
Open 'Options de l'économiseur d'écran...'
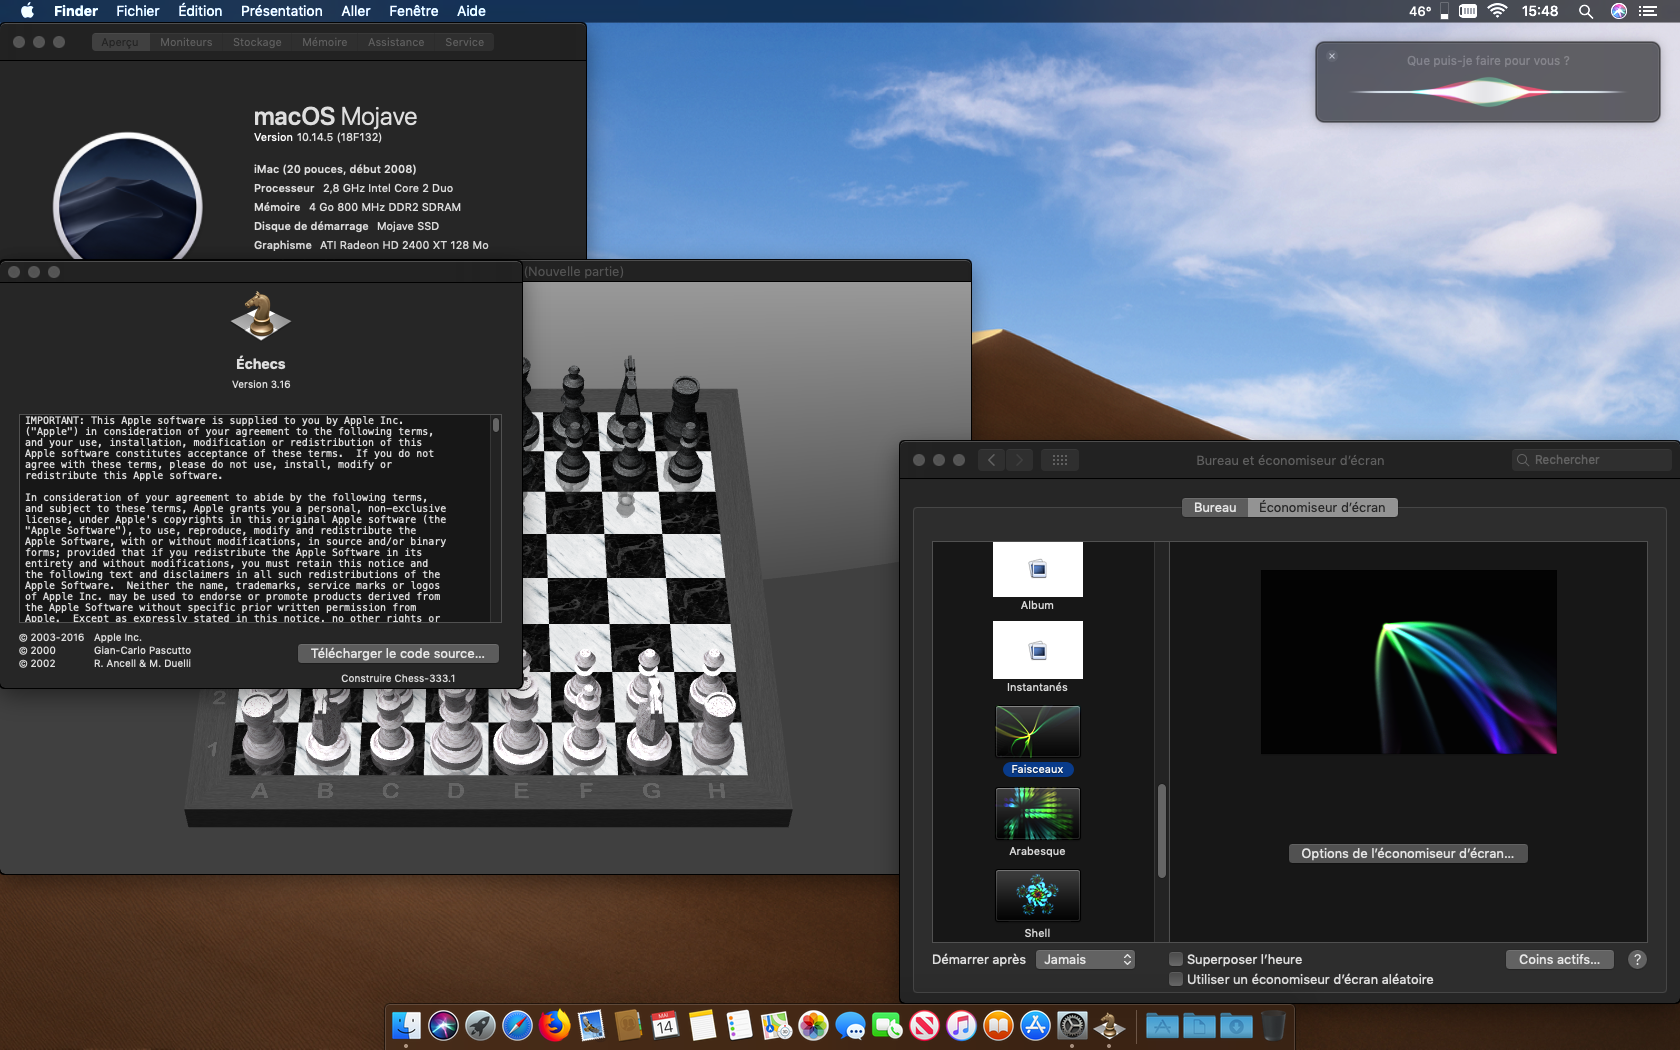point(1408,853)
